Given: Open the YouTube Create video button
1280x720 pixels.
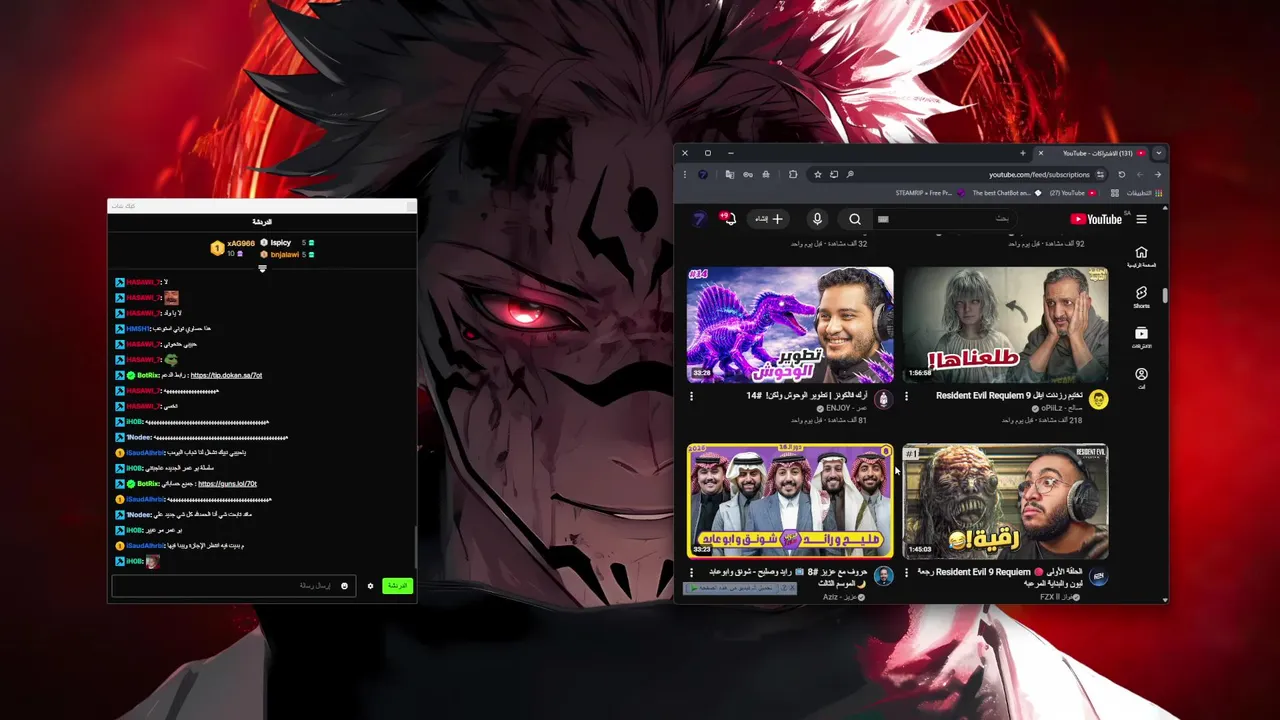Looking at the screenshot, I should click(769, 219).
